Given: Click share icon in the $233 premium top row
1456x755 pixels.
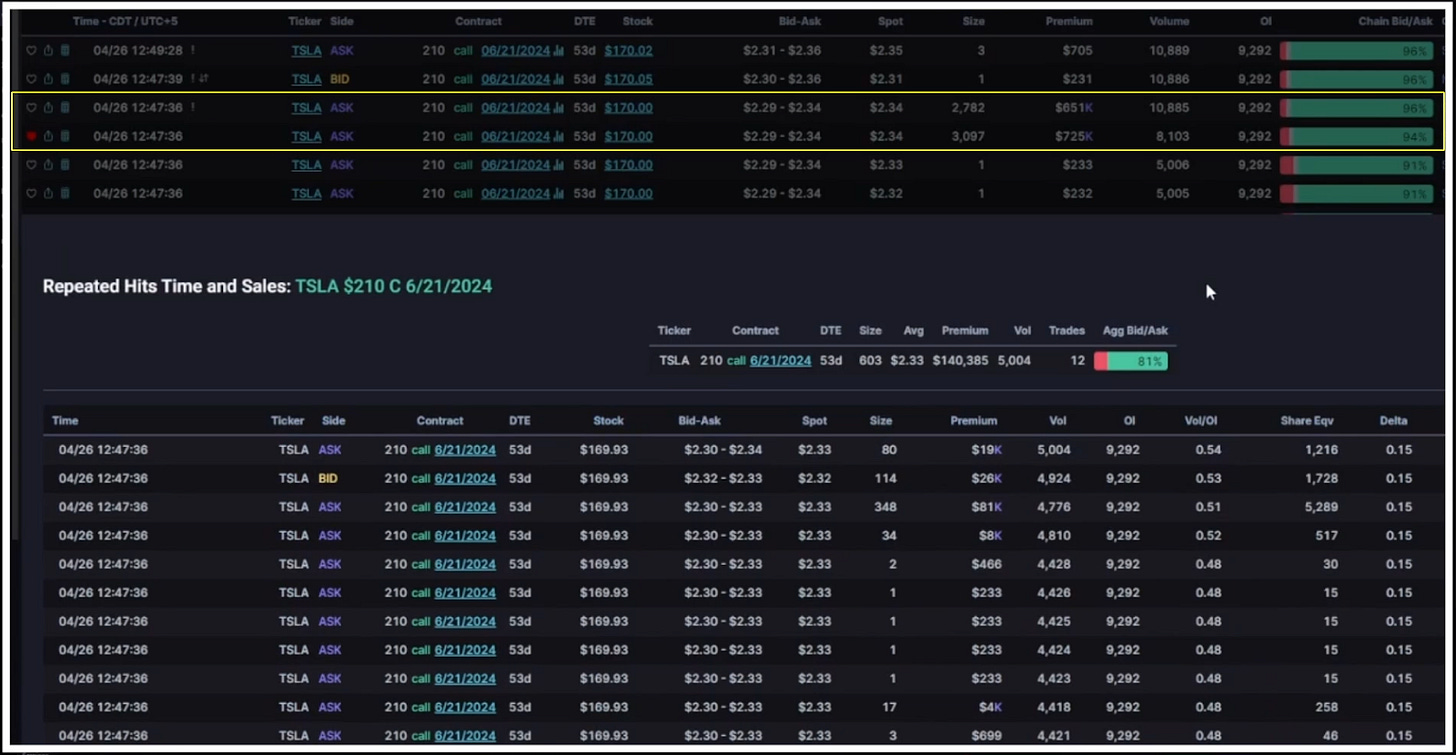Looking at the screenshot, I should click(48, 165).
